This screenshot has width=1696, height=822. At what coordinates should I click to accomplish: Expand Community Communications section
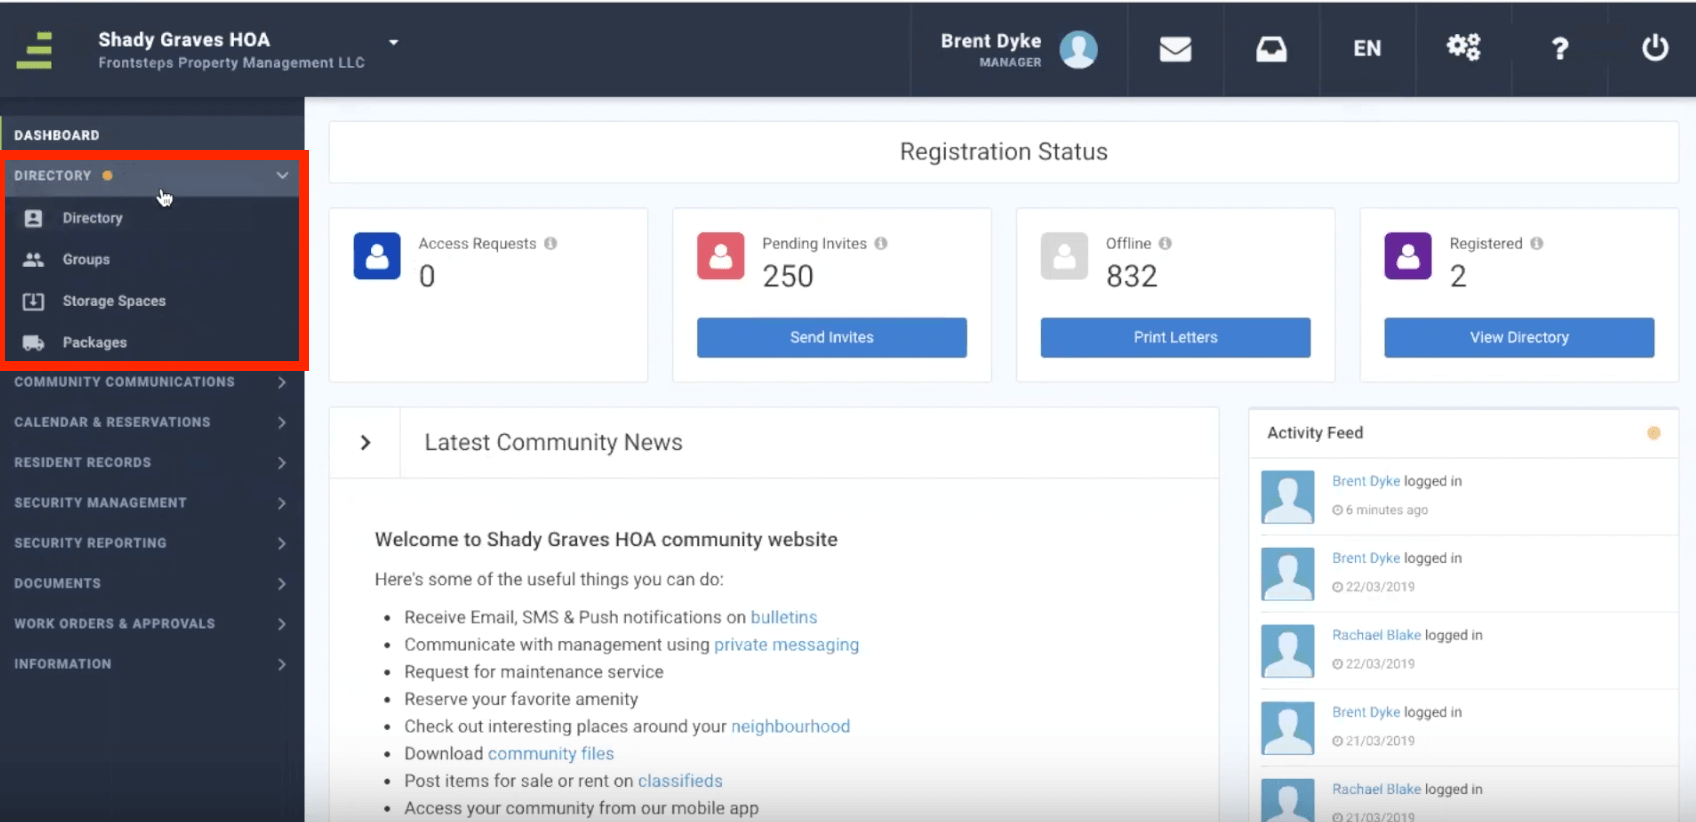tap(152, 382)
